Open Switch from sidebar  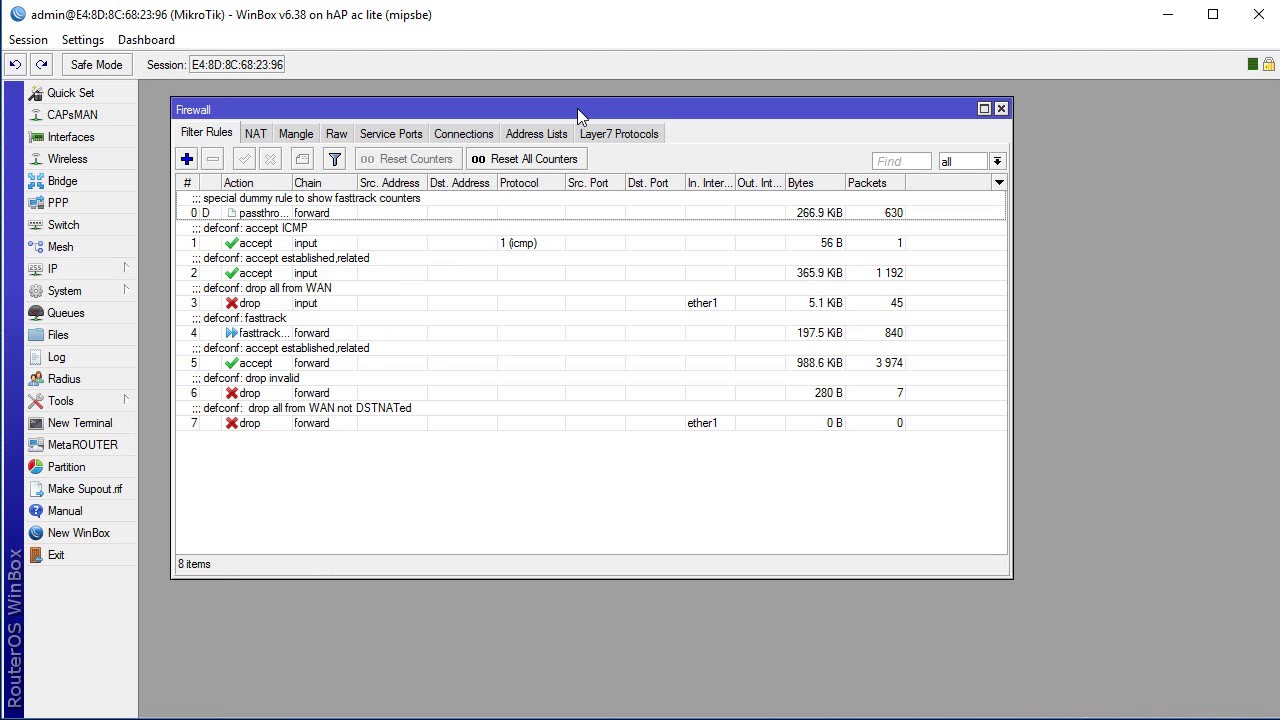(x=81, y=225)
